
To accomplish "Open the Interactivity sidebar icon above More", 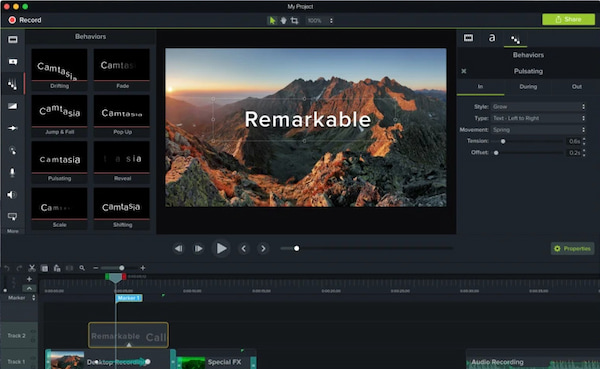I will click(x=13, y=217).
